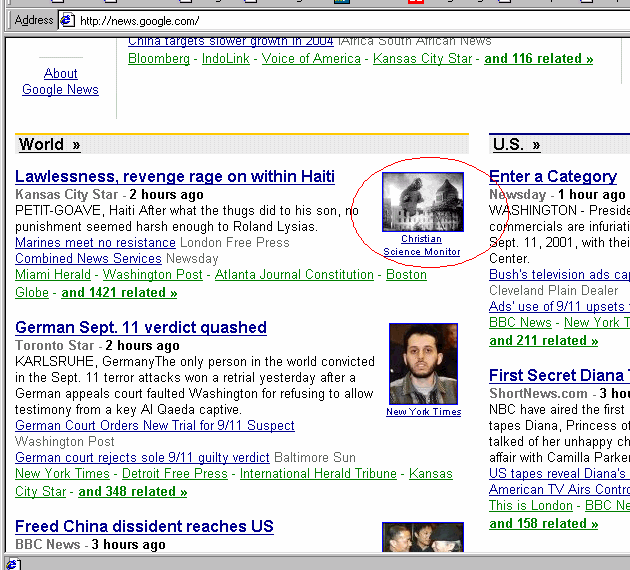Open 'German court rejects sole 9/11 guilty verdict'
This screenshot has height=570, width=630.
click(142, 458)
